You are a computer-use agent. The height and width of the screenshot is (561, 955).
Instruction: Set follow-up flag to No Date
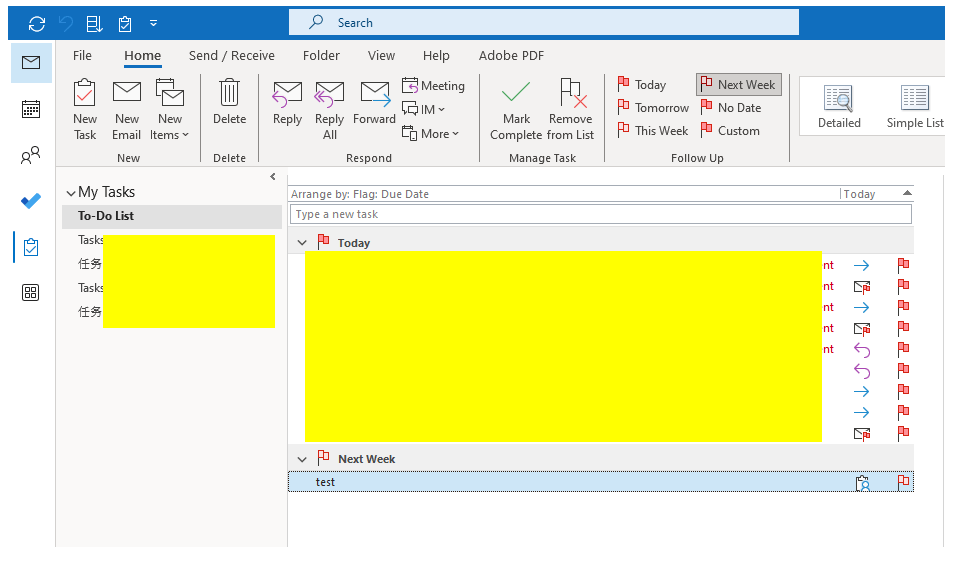pos(731,108)
